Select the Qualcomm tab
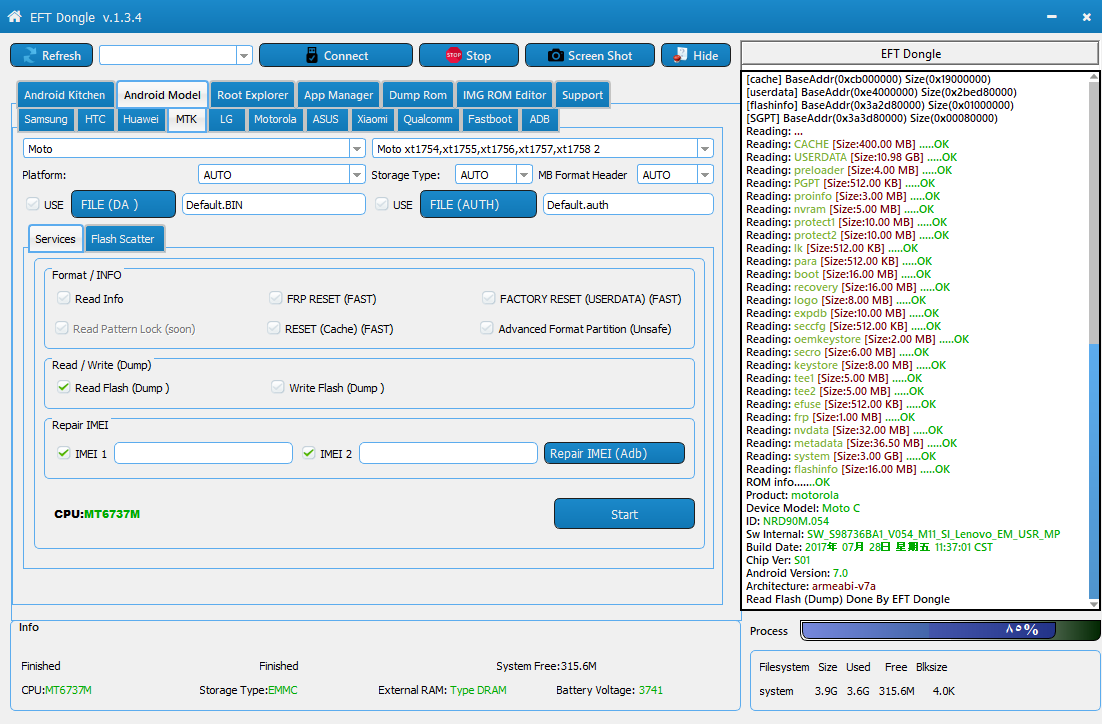 click(x=428, y=119)
